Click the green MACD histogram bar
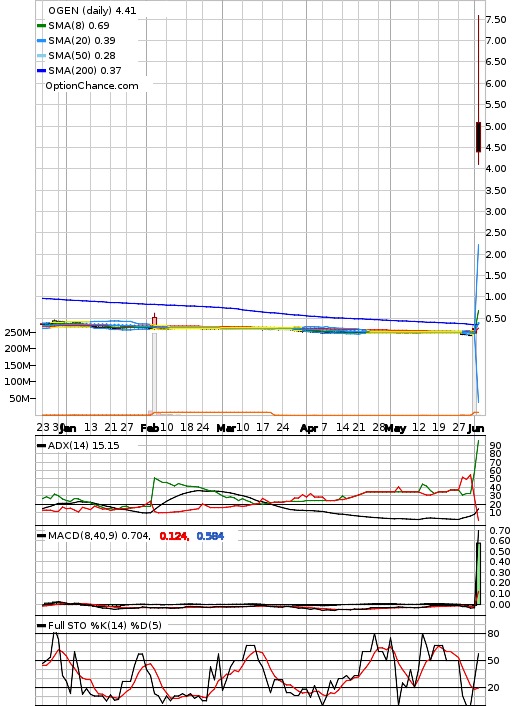The width and height of the screenshot is (526, 706). pos(478,574)
